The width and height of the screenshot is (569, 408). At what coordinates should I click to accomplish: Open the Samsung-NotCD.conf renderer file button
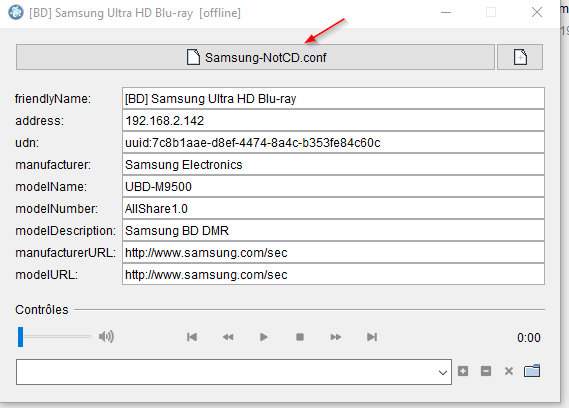(x=255, y=57)
